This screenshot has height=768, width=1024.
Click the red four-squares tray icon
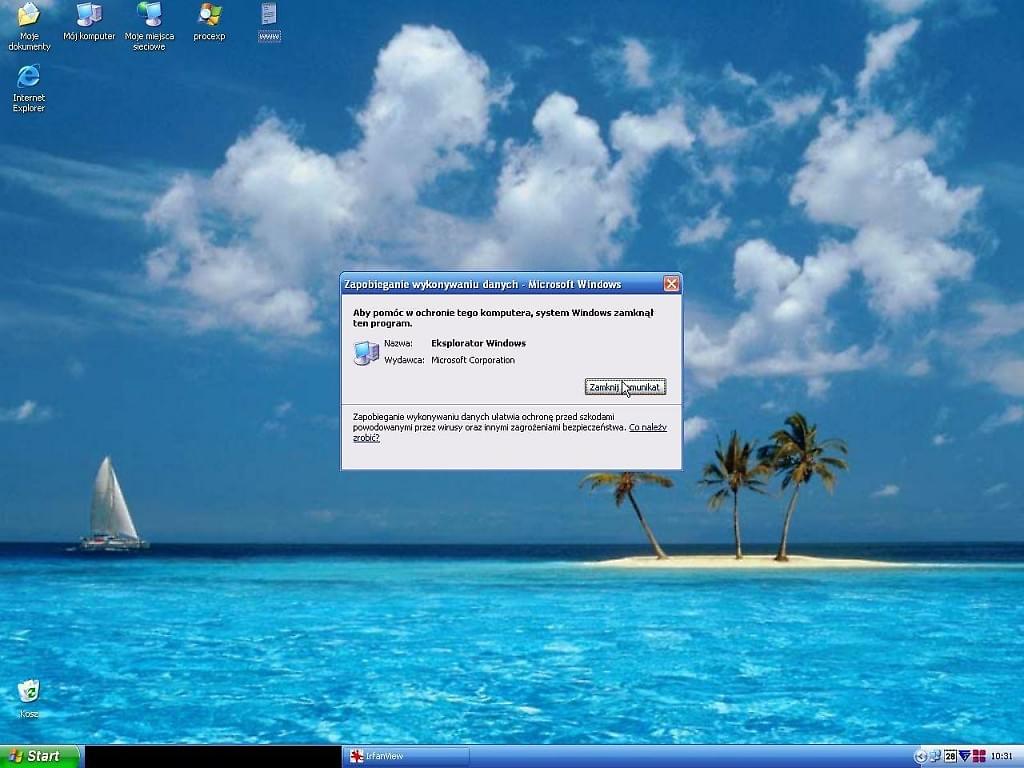(979, 756)
